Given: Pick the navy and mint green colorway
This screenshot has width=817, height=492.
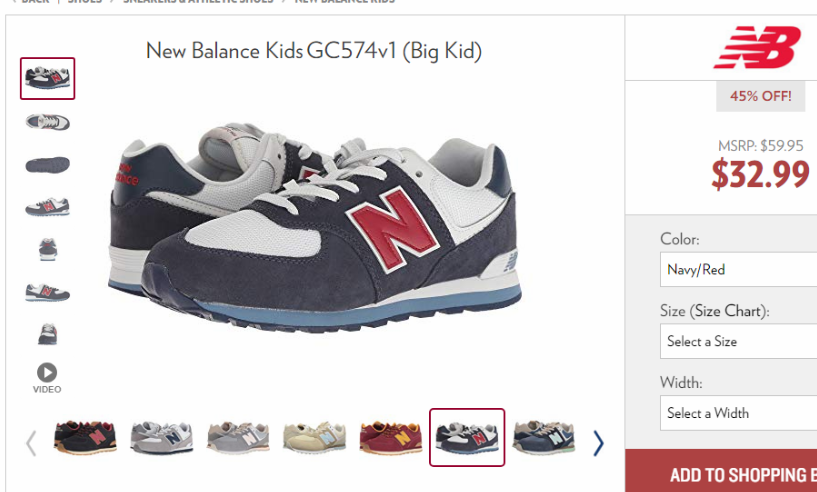Looking at the screenshot, I should (x=543, y=437).
